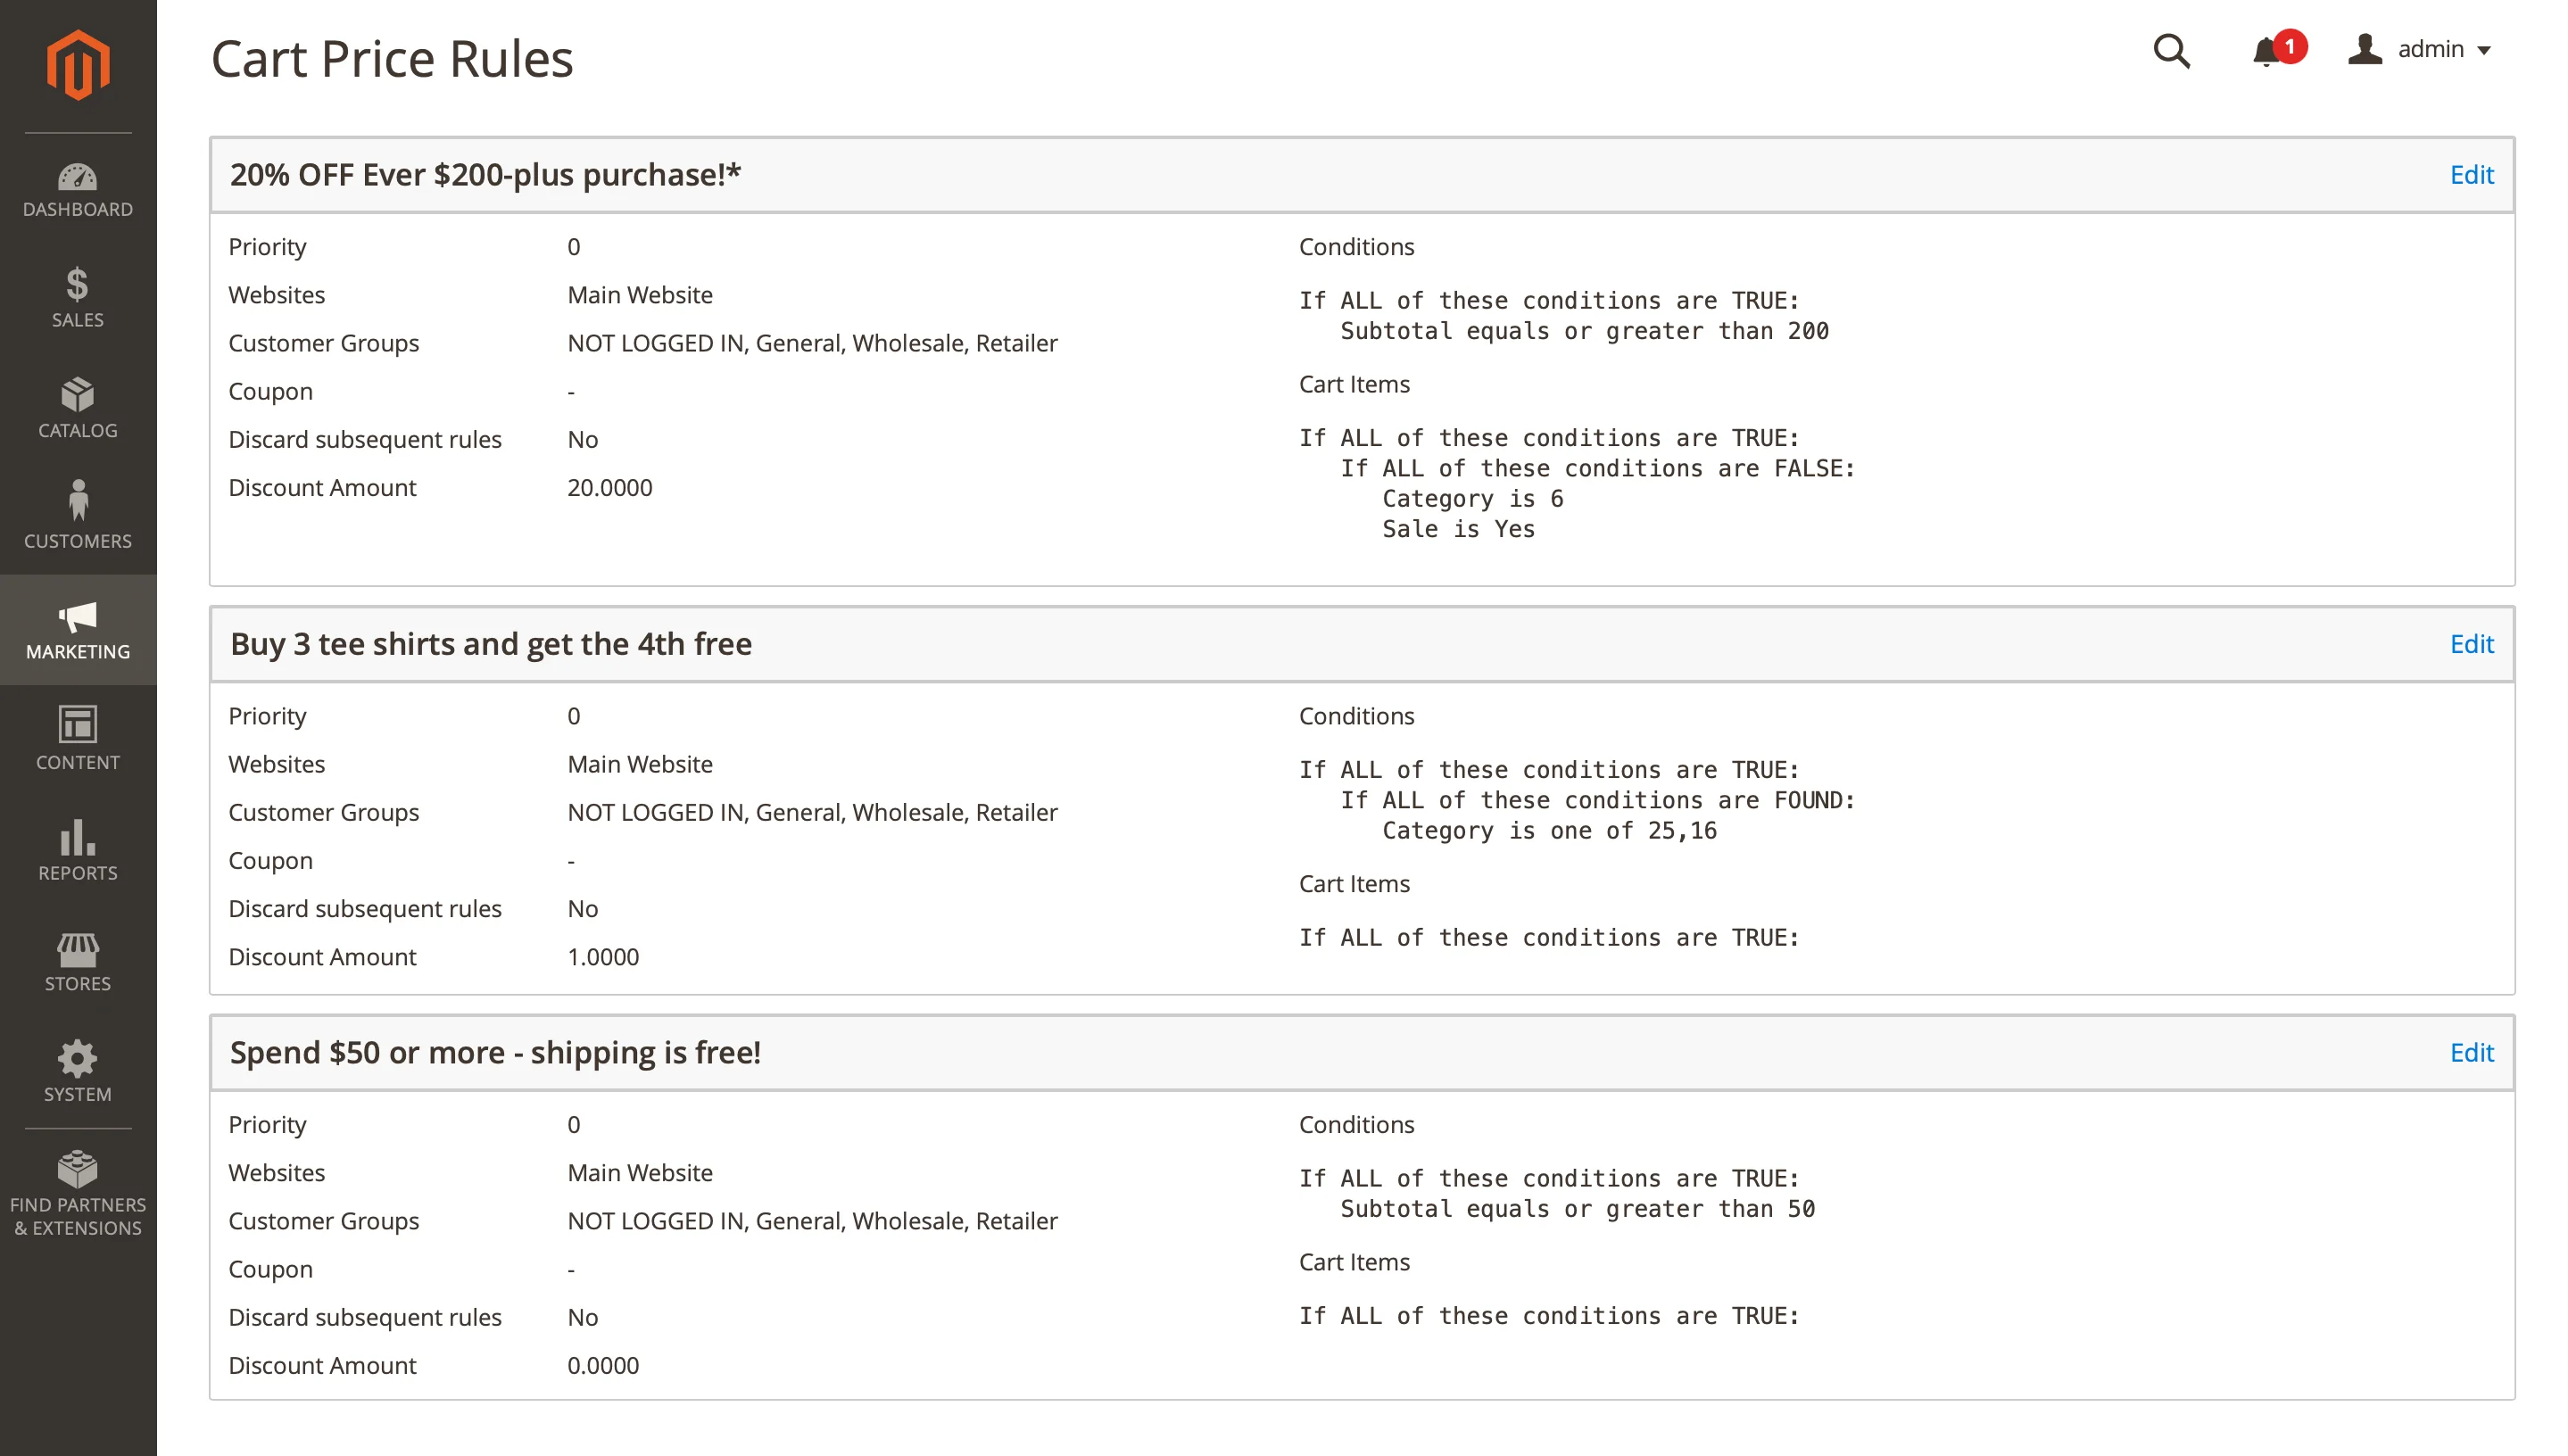The height and width of the screenshot is (1456, 2568).
Task: Open the System gear icon menu
Action: 78,1071
